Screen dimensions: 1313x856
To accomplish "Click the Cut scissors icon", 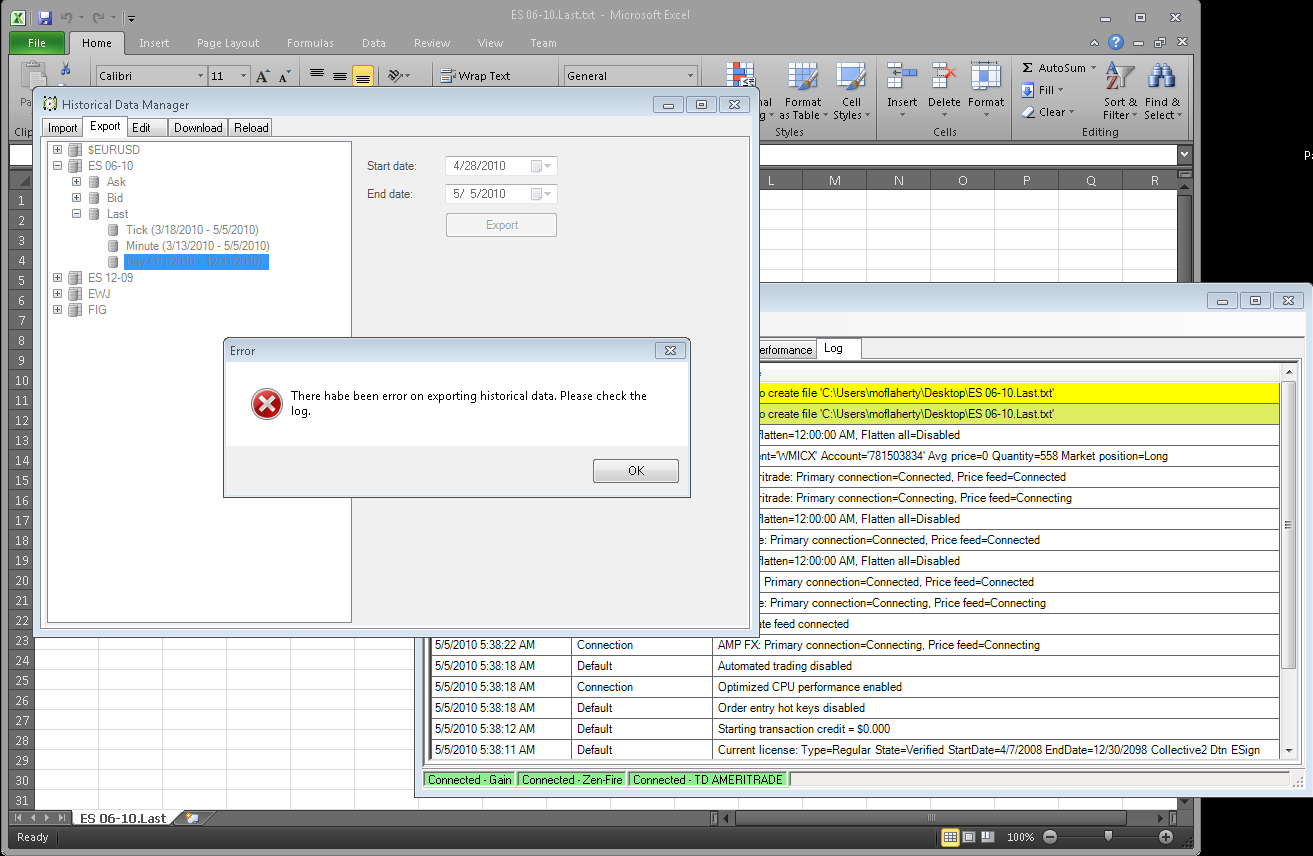I will pos(65,69).
